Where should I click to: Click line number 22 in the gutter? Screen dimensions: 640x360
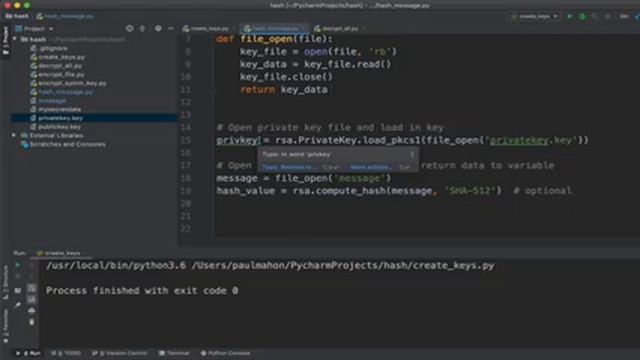185,229
